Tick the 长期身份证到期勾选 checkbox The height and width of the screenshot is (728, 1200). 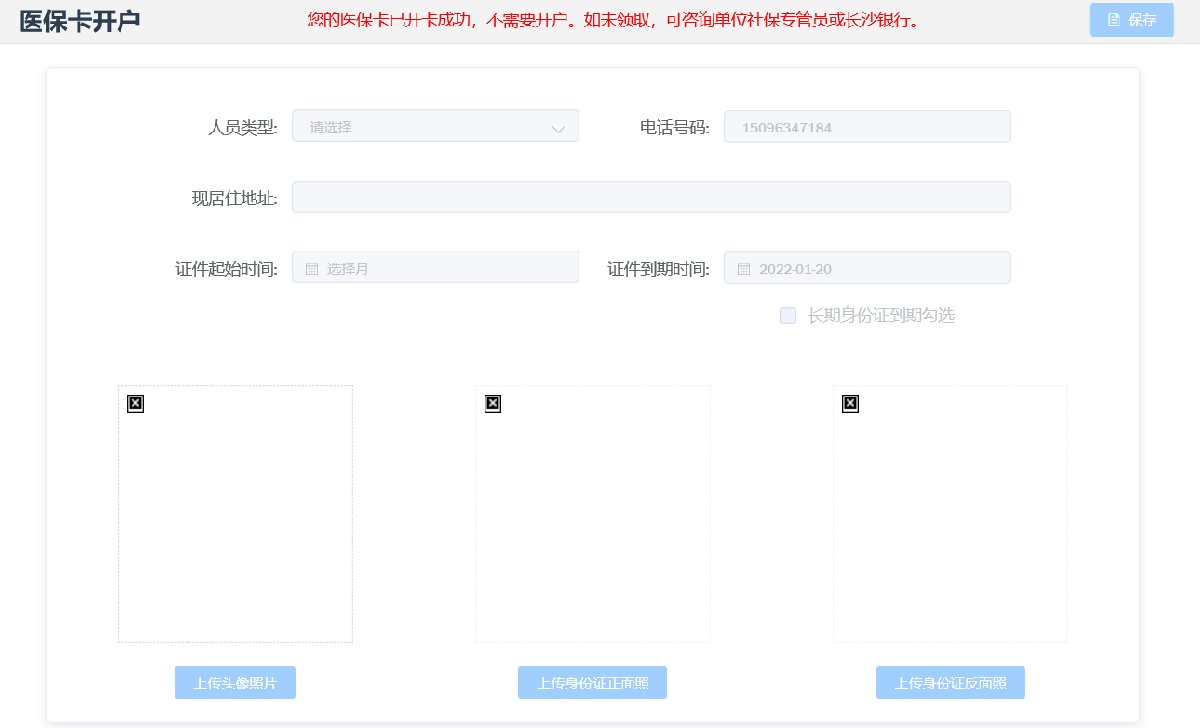click(x=788, y=316)
